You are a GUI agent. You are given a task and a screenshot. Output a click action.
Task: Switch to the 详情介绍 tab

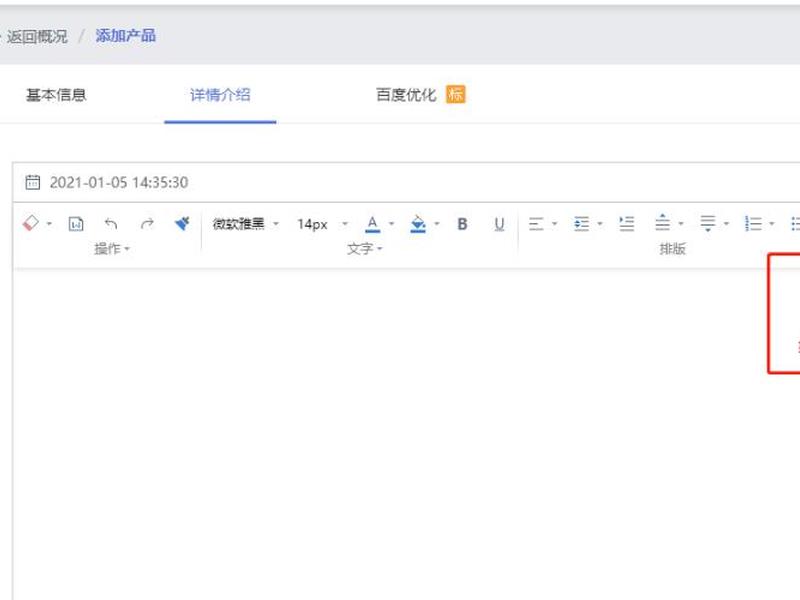pos(220,95)
